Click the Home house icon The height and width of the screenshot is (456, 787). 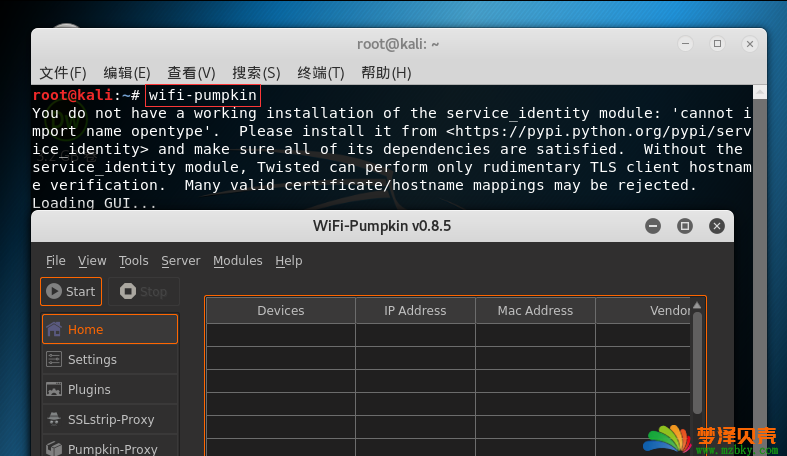(54, 329)
